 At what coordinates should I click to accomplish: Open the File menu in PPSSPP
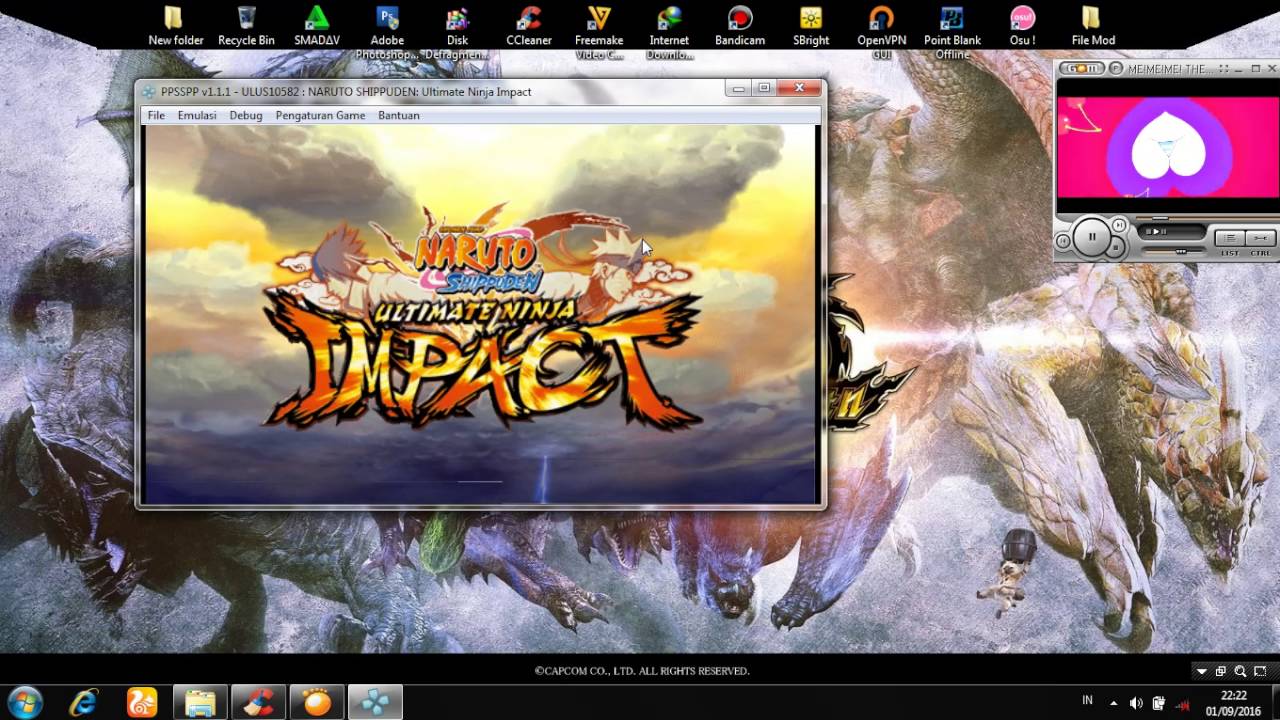click(156, 115)
